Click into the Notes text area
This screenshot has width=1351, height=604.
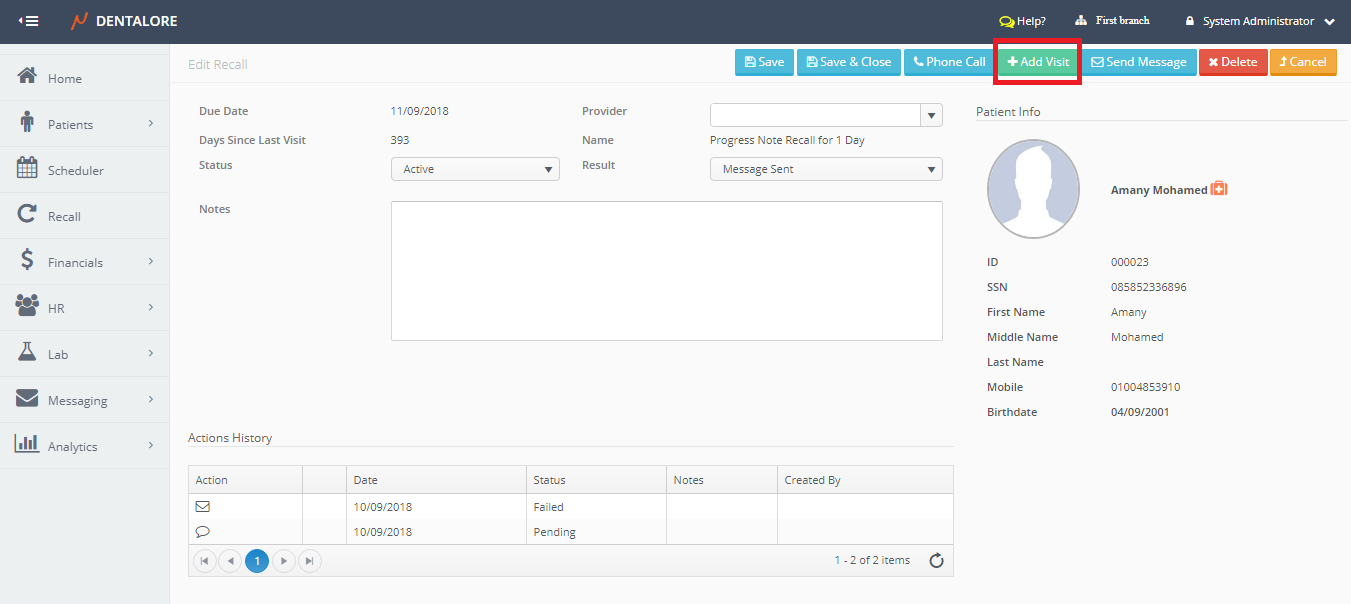tap(666, 271)
